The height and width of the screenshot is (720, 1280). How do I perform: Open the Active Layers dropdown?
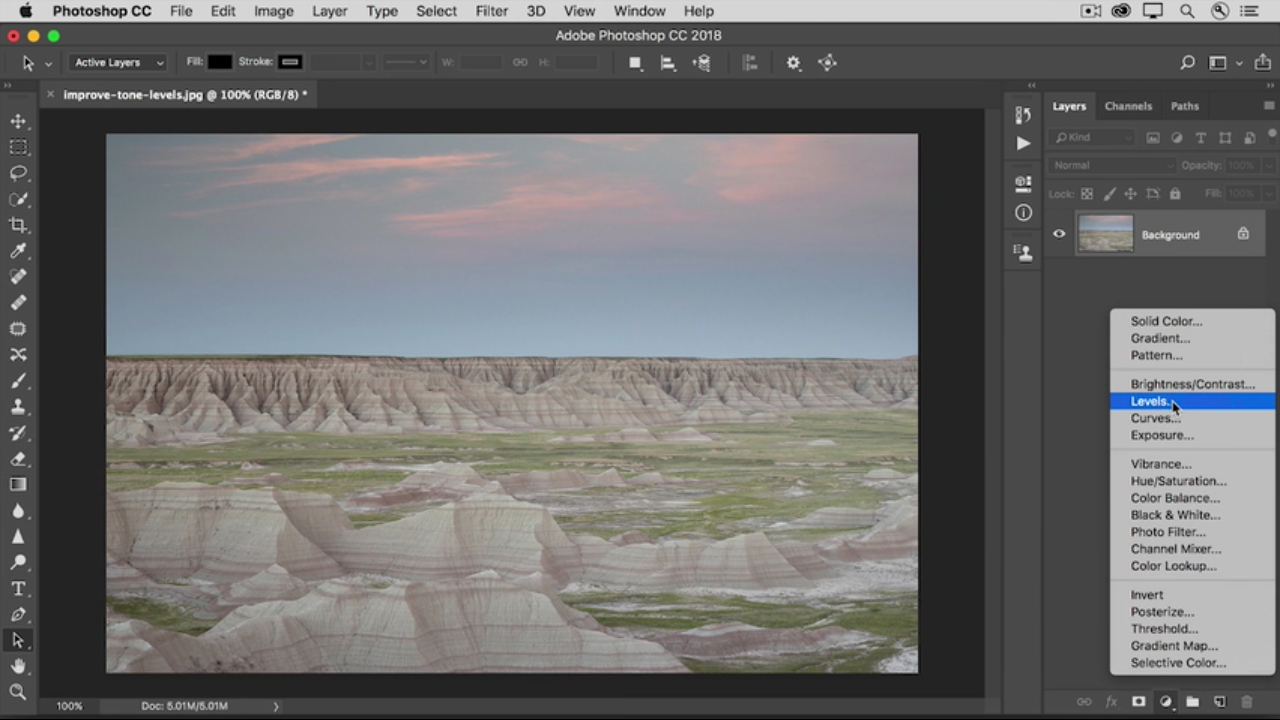tap(118, 62)
